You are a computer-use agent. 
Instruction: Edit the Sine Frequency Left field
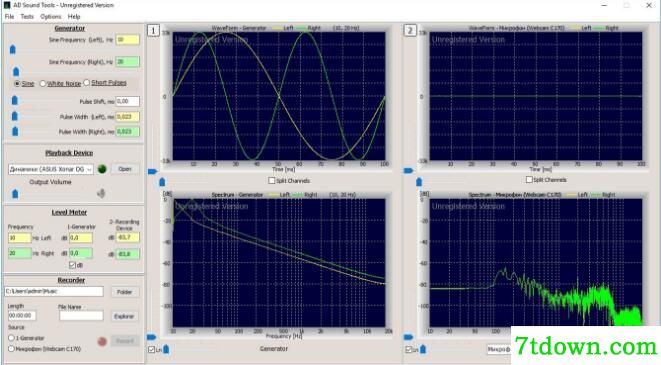(x=127, y=40)
